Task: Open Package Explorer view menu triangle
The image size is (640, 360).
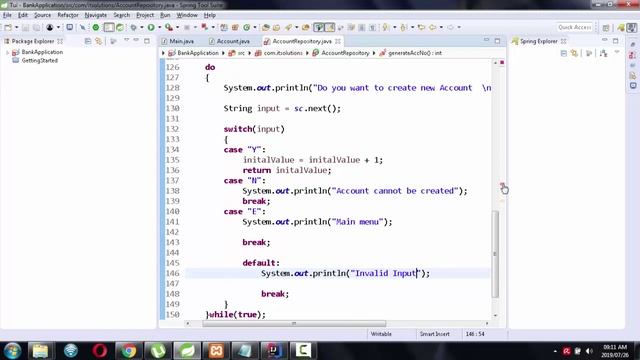Action: pyautogui.click(x=127, y=40)
